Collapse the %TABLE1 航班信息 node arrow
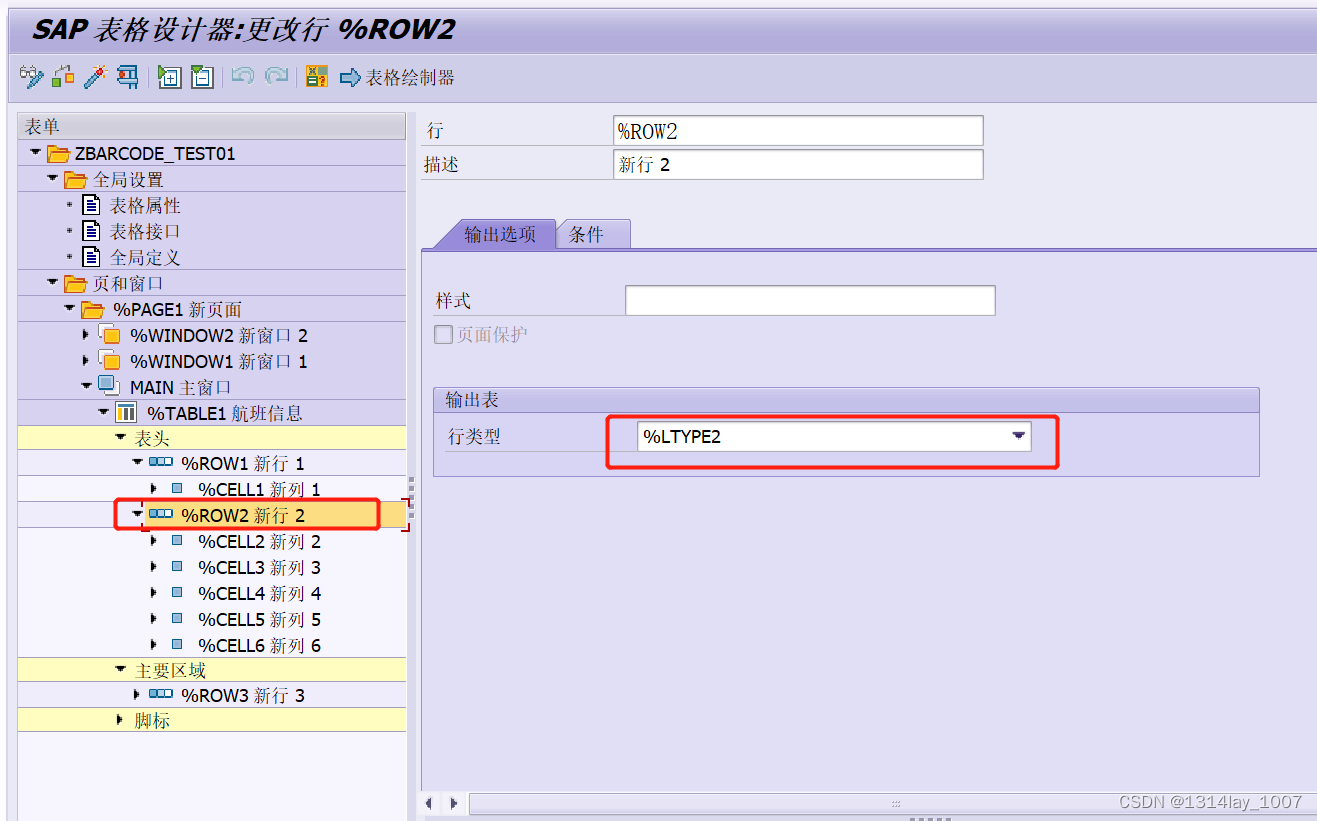The width and height of the screenshot is (1317, 821). point(104,411)
